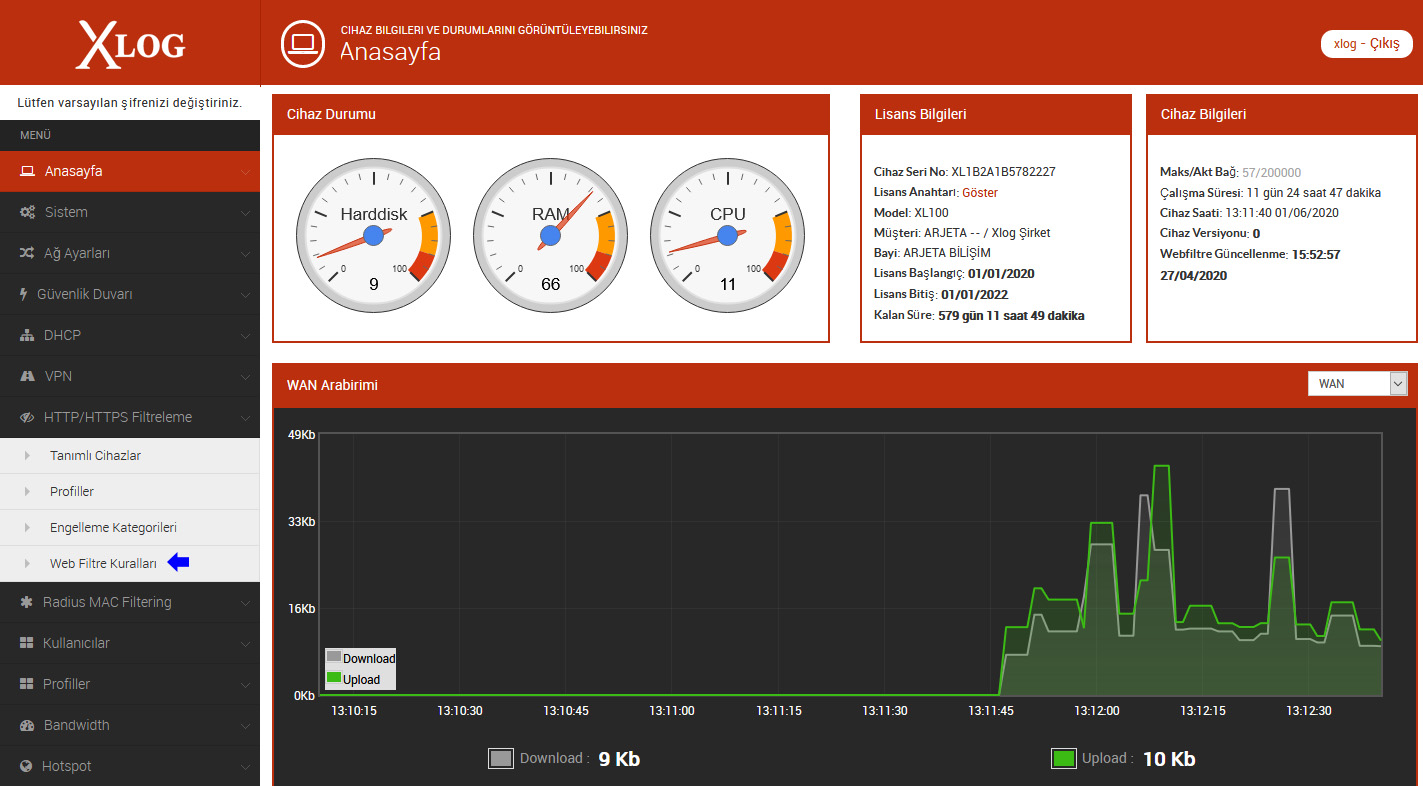Click the globe icon next to Hotspot

pos(27,766)
